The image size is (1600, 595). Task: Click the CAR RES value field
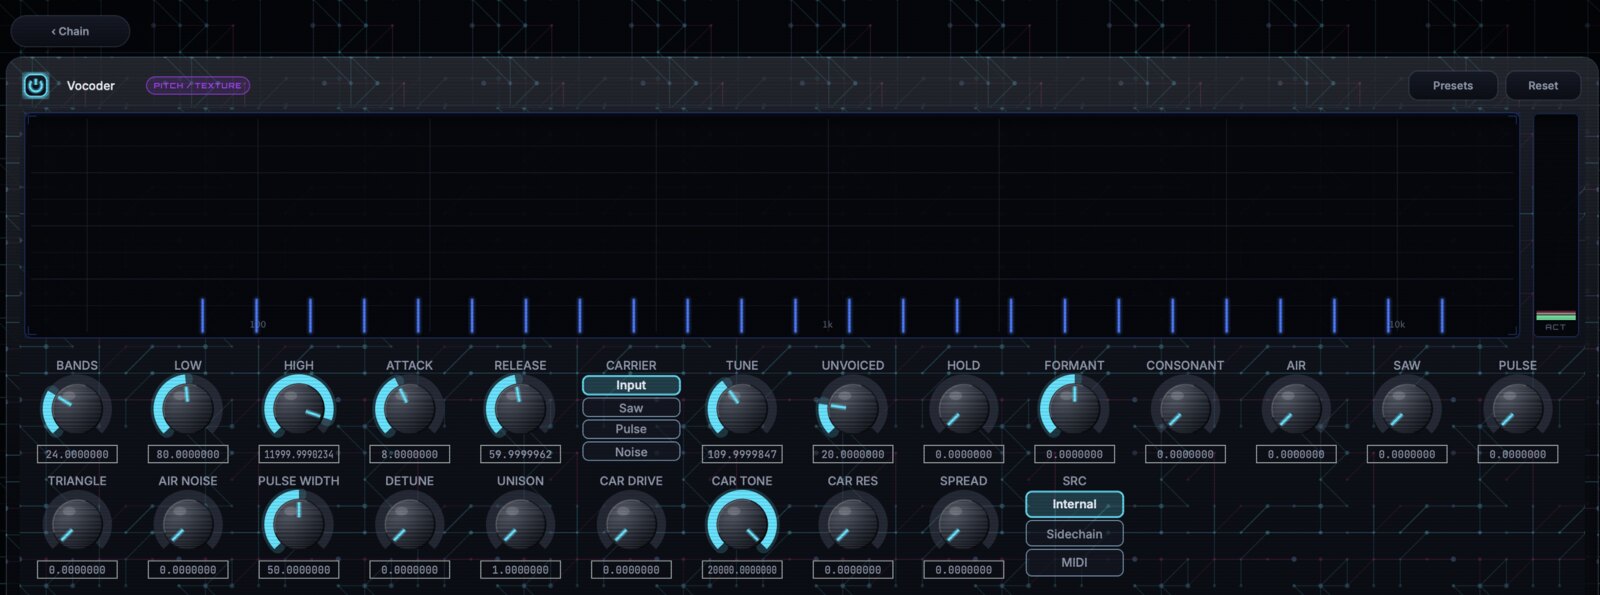[x=853, y=570]
